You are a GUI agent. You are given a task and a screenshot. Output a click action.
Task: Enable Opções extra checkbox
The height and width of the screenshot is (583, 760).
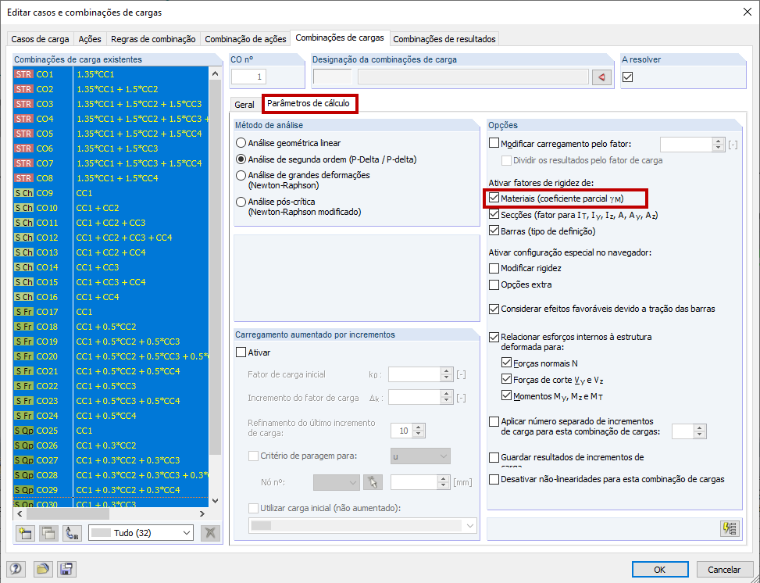(494, 284)
